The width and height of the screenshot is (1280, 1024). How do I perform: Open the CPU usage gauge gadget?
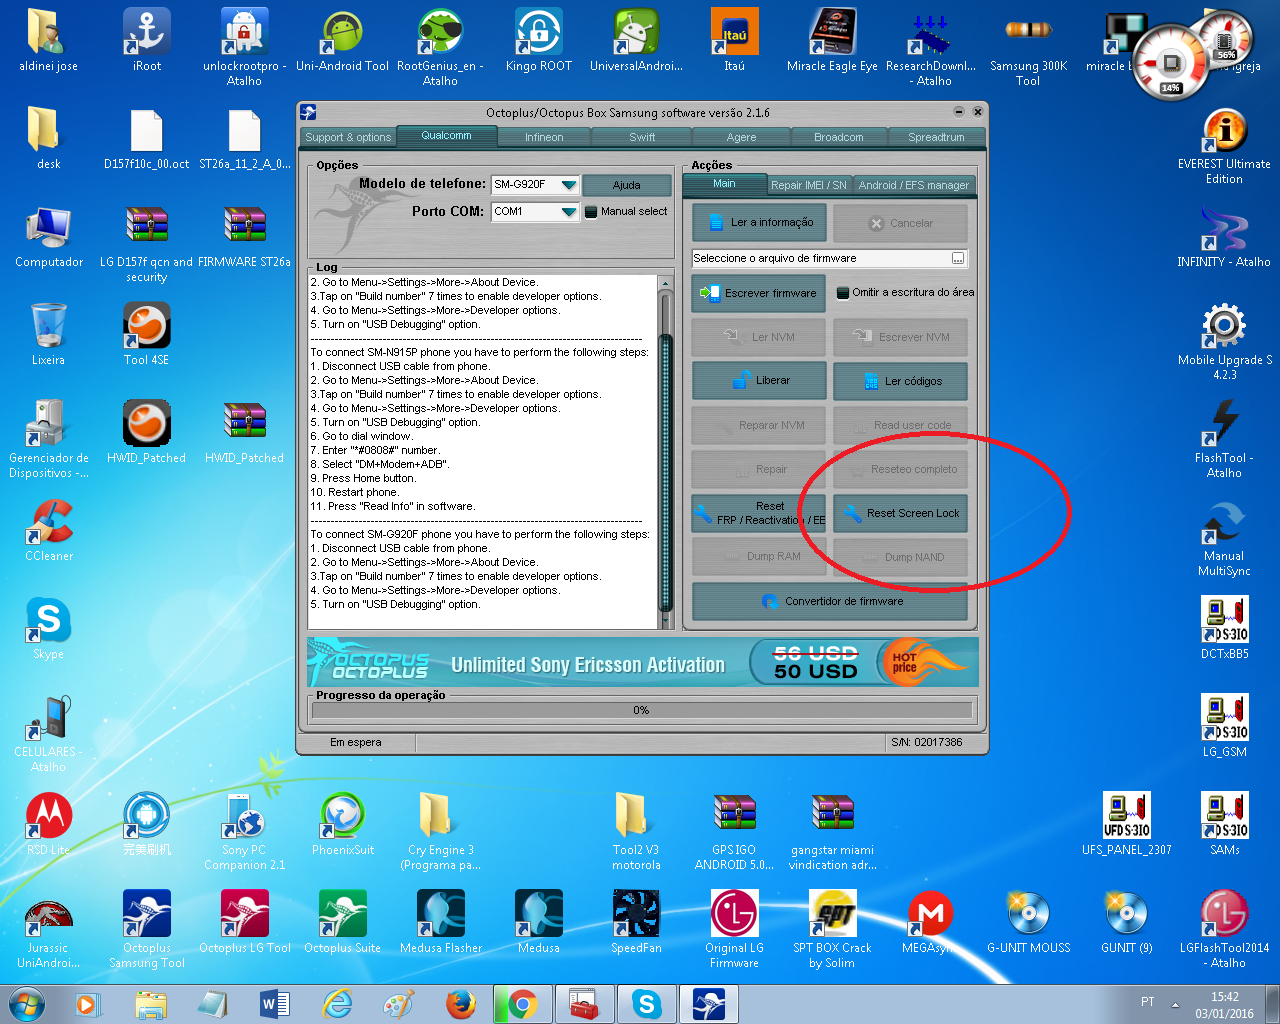(1172, 61)
